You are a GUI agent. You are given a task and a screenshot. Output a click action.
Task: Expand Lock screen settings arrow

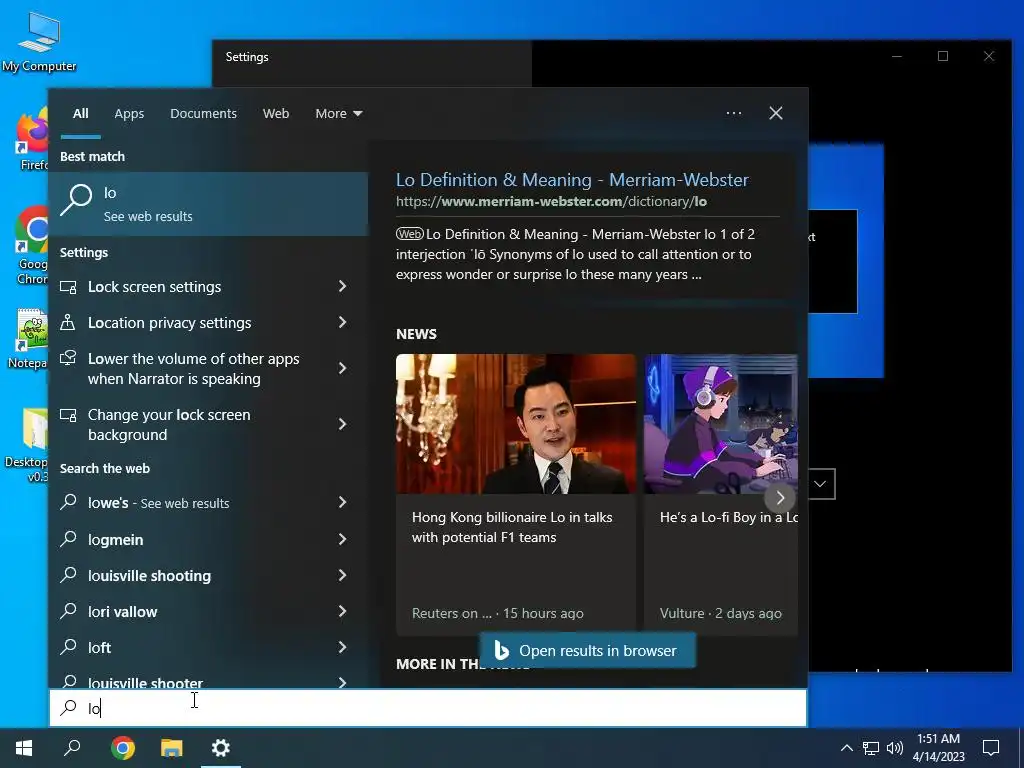point(342,286)
